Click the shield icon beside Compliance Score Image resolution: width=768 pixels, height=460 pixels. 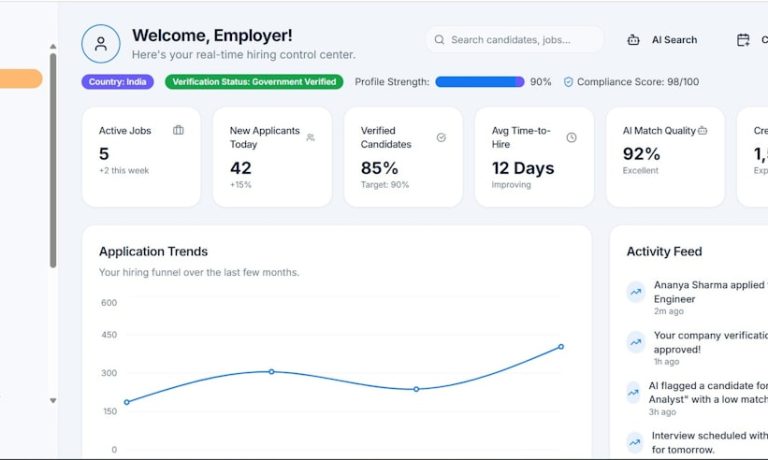(568, 82)
